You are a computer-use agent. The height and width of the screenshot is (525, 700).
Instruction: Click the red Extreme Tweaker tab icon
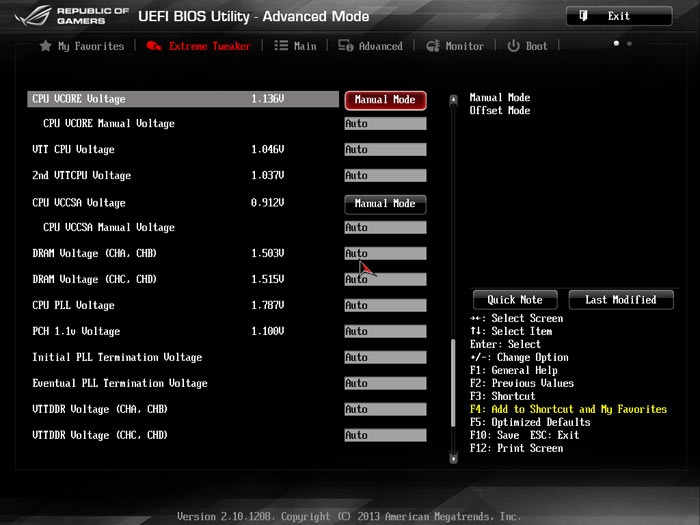pyautogui.click(x=154, y=46)
